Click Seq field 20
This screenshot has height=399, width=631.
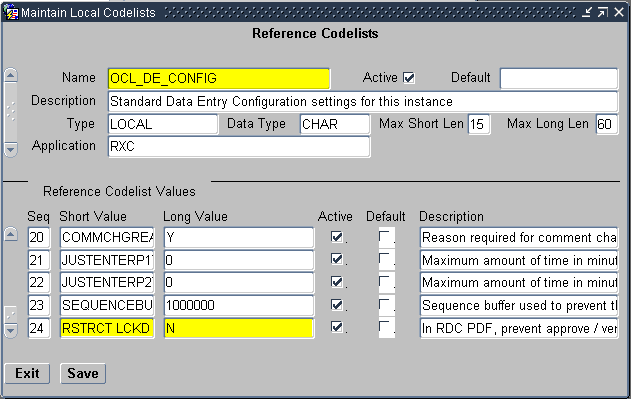pos(39,237)
